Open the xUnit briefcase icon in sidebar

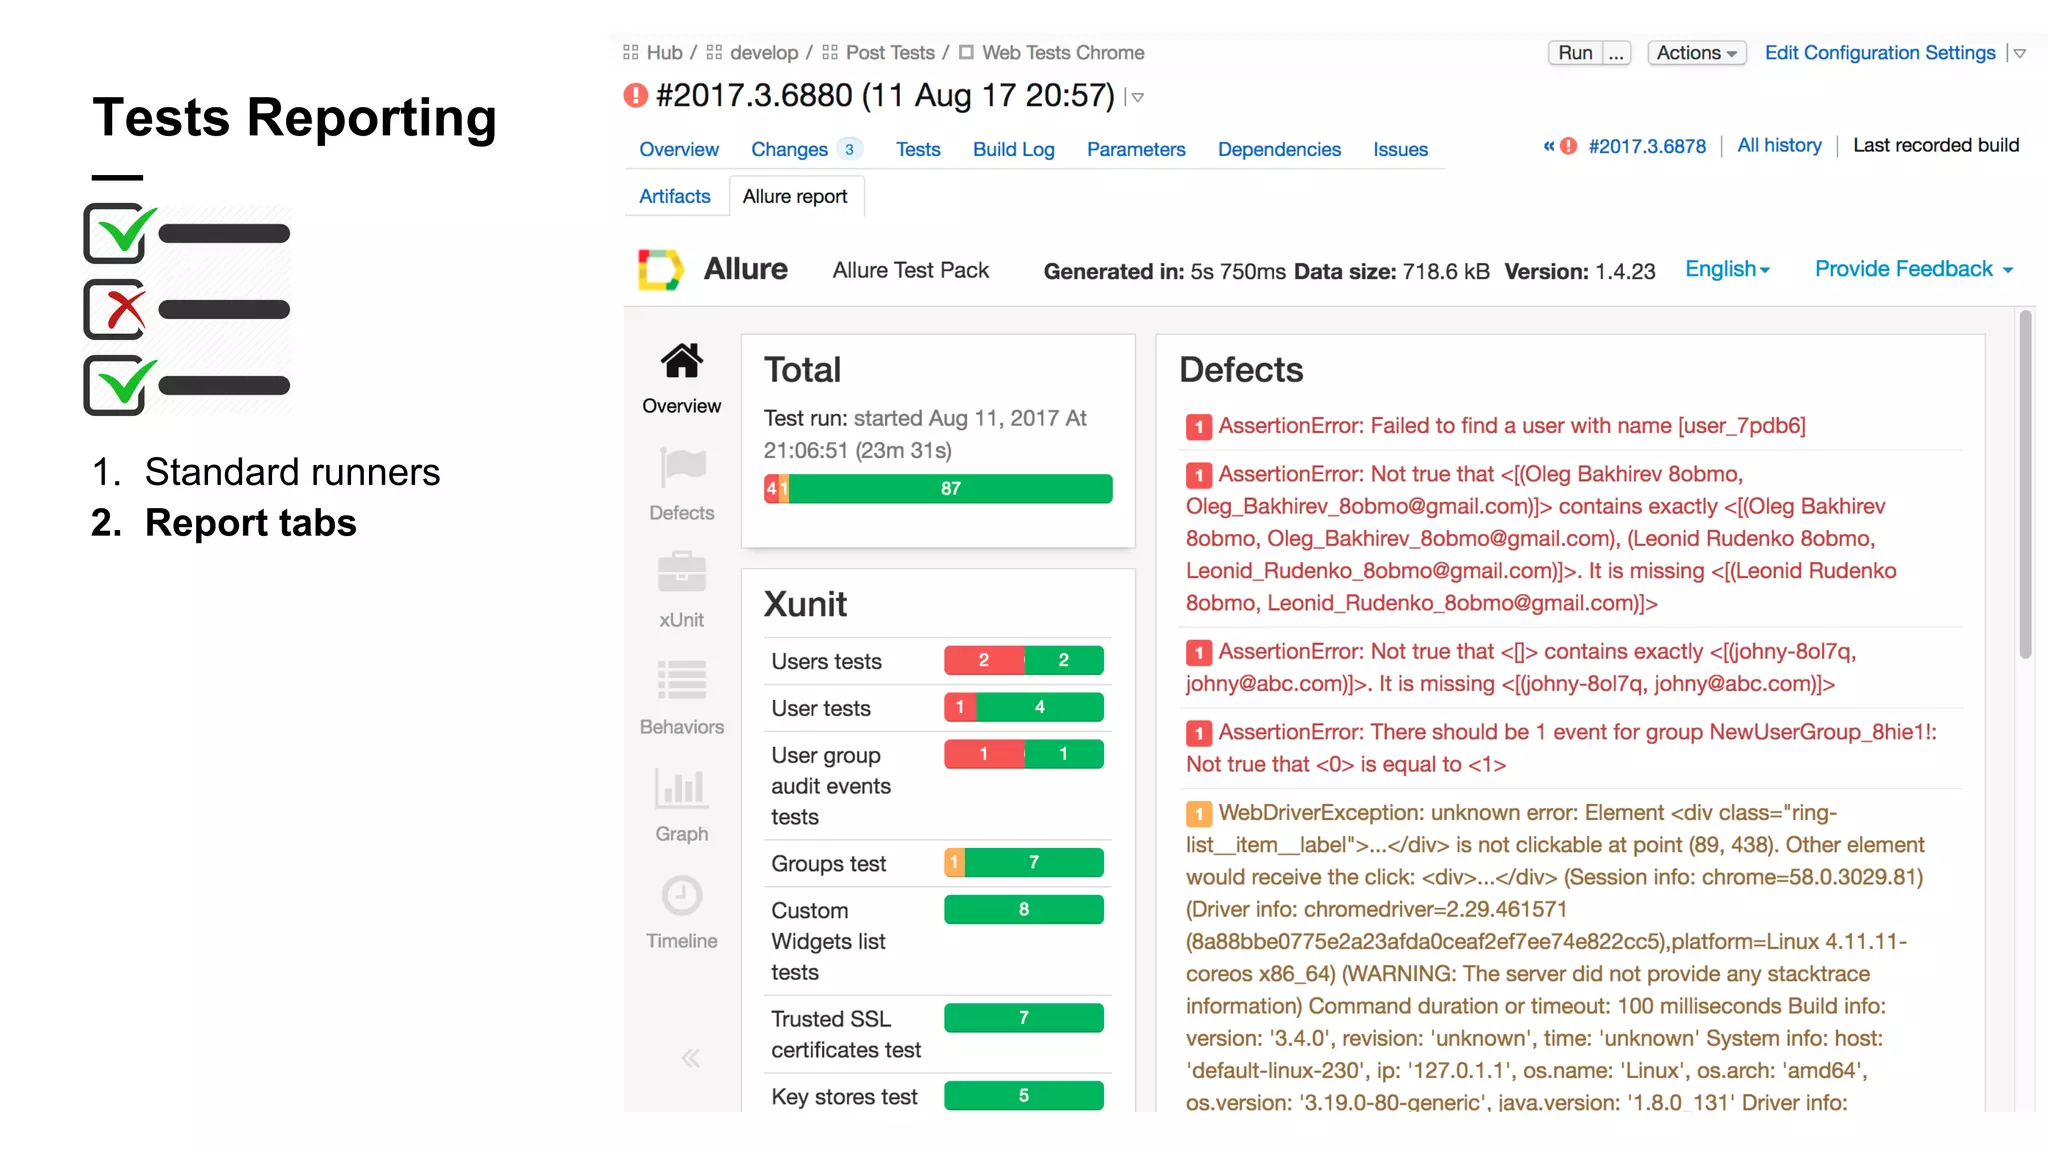tap(681, 573)
